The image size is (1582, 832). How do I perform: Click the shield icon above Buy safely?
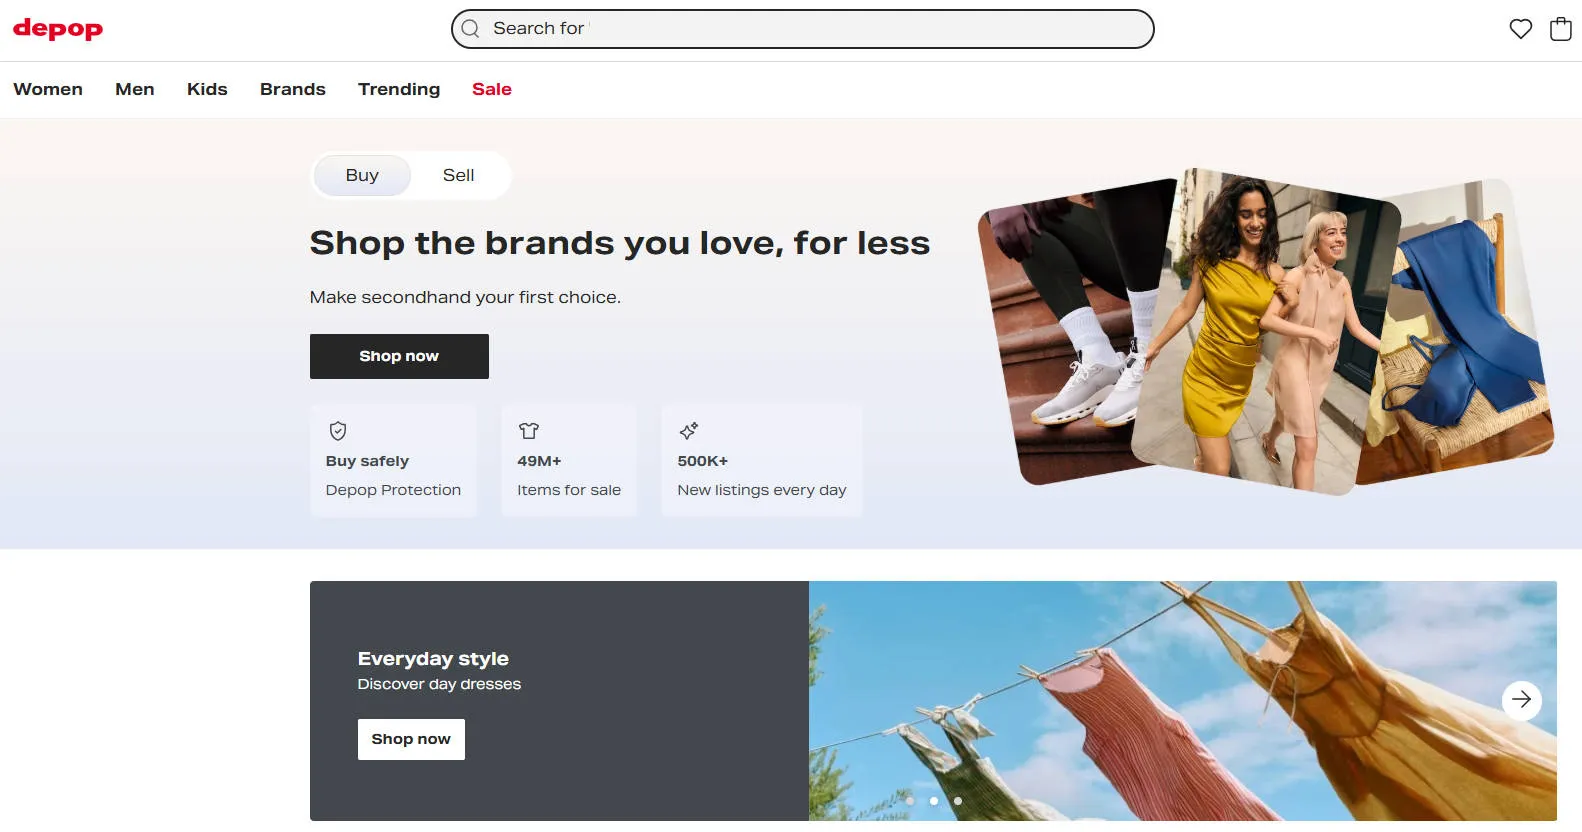tap(338, 431)
